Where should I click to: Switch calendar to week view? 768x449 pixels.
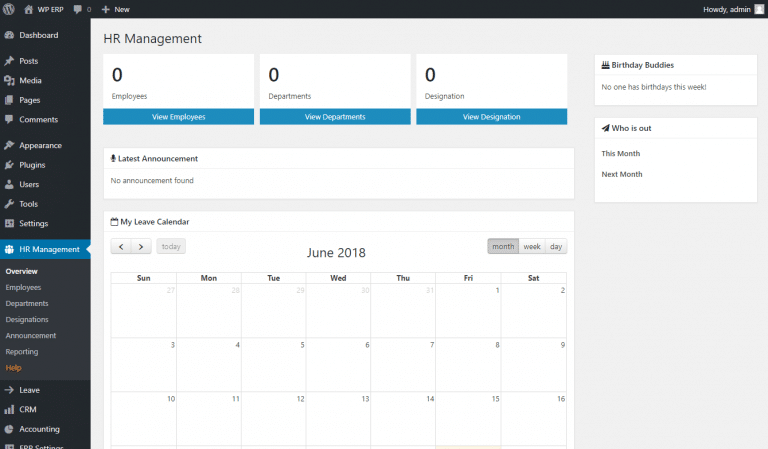tap(532, 246)
